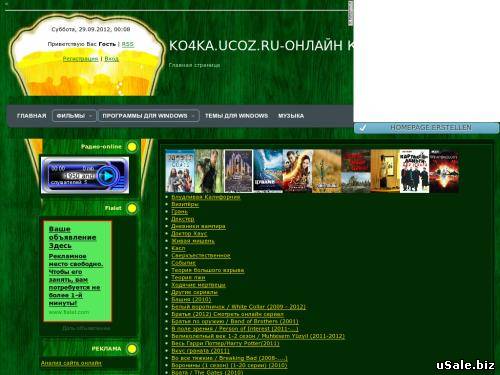500x375 pixels.
Task: Open the ПРОГРАММЫ ДЛЯ WINDOWS dropdown menu
Action: pos(149,116)
